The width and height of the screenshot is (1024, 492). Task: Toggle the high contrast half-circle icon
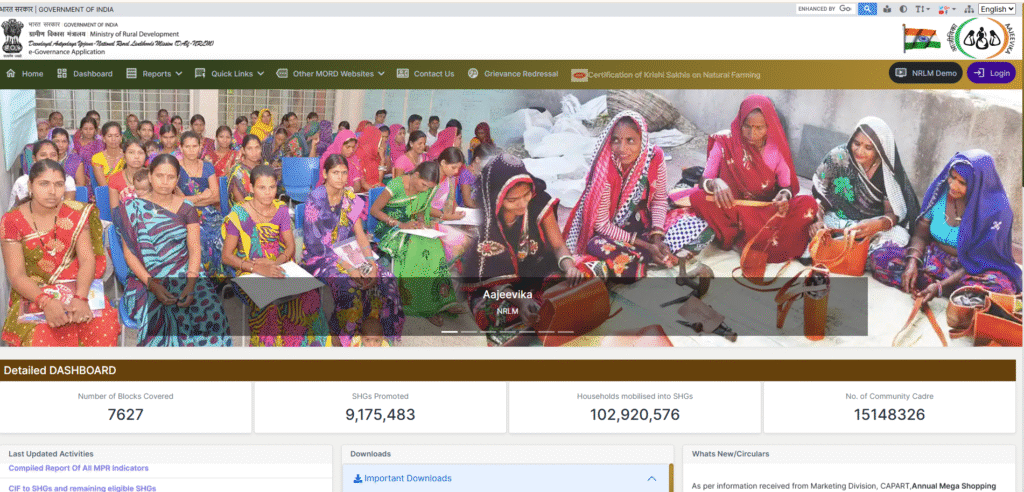[903, 9]
